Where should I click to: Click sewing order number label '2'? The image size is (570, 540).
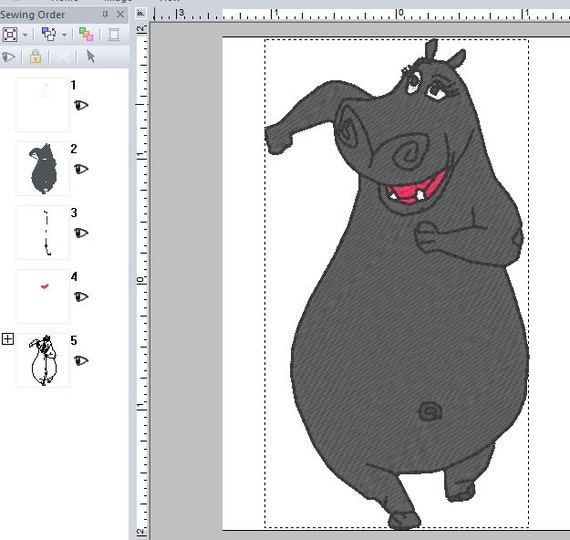74,149
